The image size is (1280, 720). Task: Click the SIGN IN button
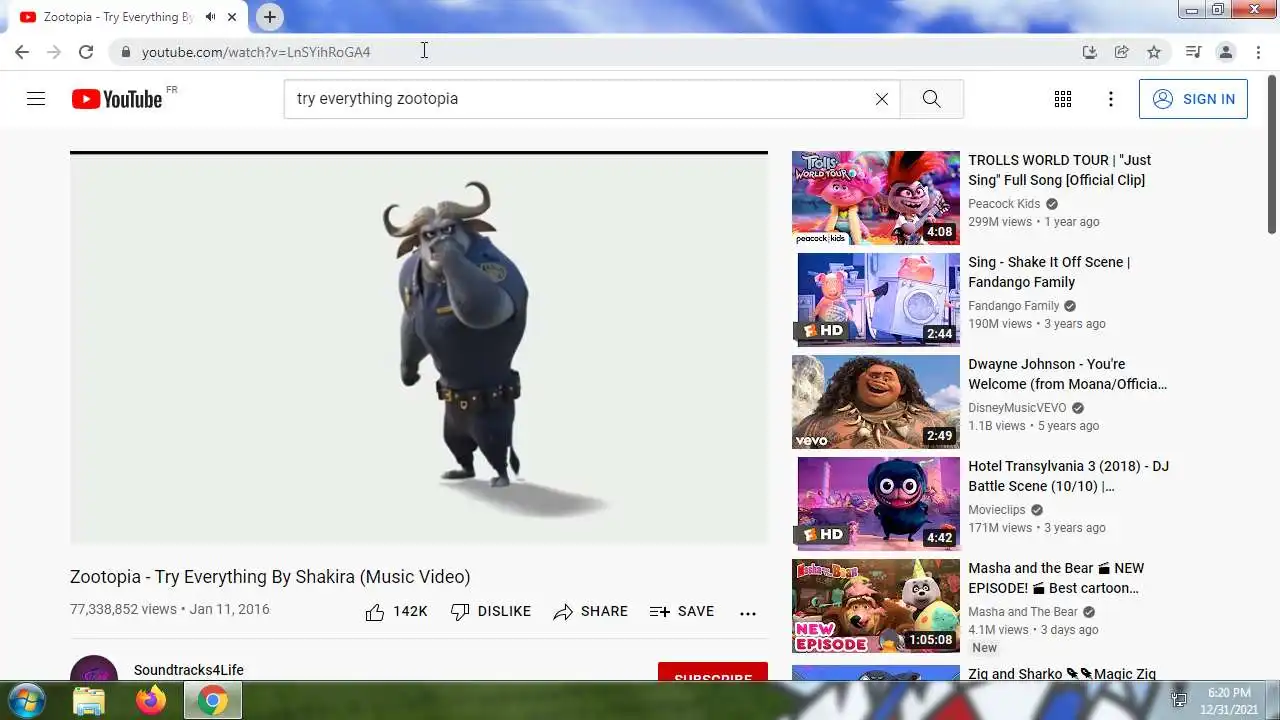tap(1193, 99)
